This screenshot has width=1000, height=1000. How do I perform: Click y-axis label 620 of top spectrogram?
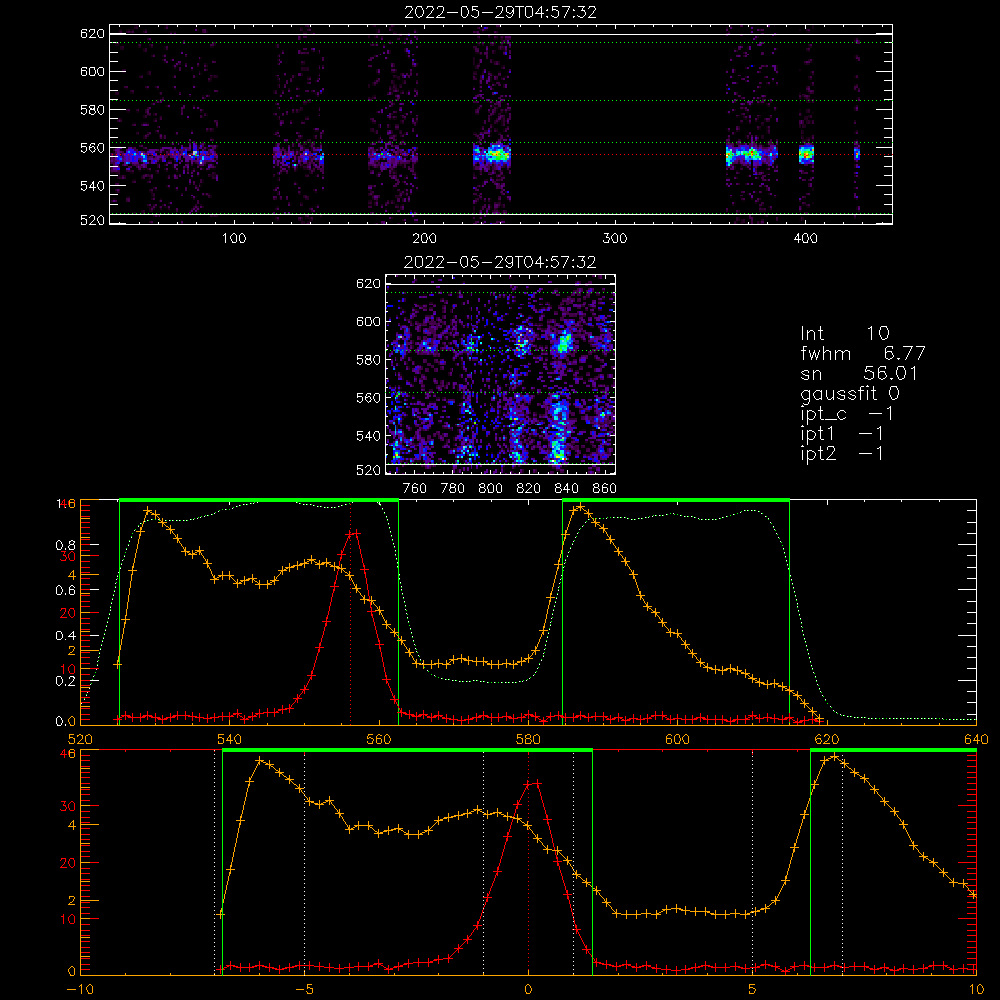pos(92,34)
